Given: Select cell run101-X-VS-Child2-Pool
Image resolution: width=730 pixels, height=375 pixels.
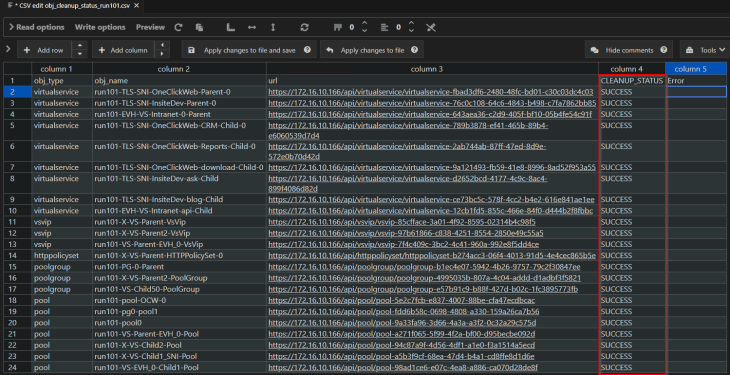Looking at the screenshot, I should 179,345.
